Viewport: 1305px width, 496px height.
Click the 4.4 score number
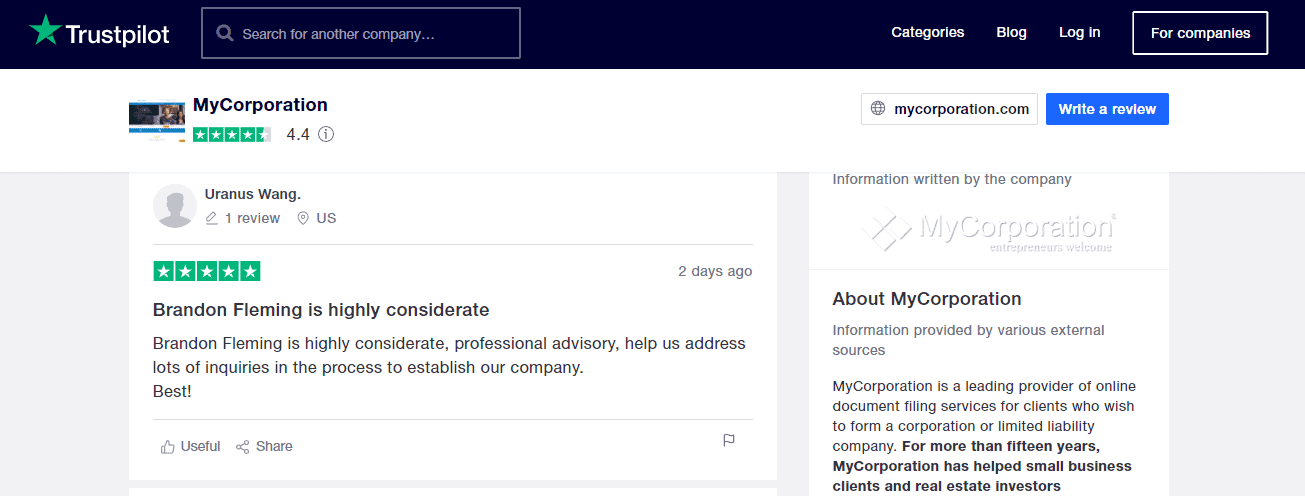point(298,134)
